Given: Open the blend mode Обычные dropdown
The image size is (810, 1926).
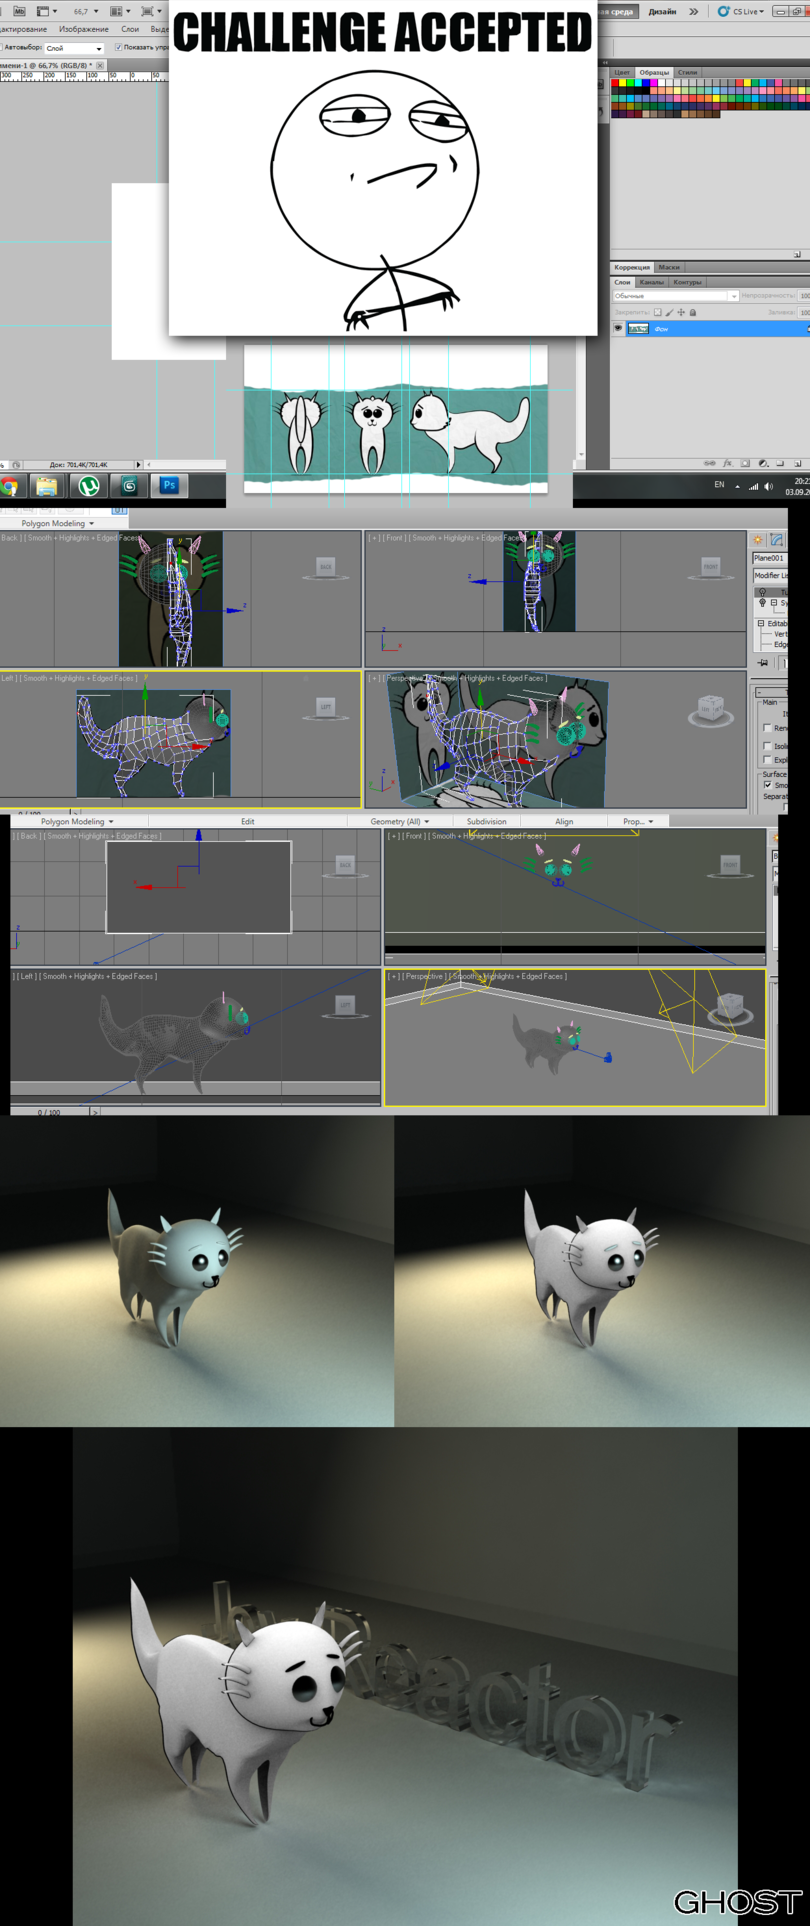Looking at the screenshot, I should (675, 297).
